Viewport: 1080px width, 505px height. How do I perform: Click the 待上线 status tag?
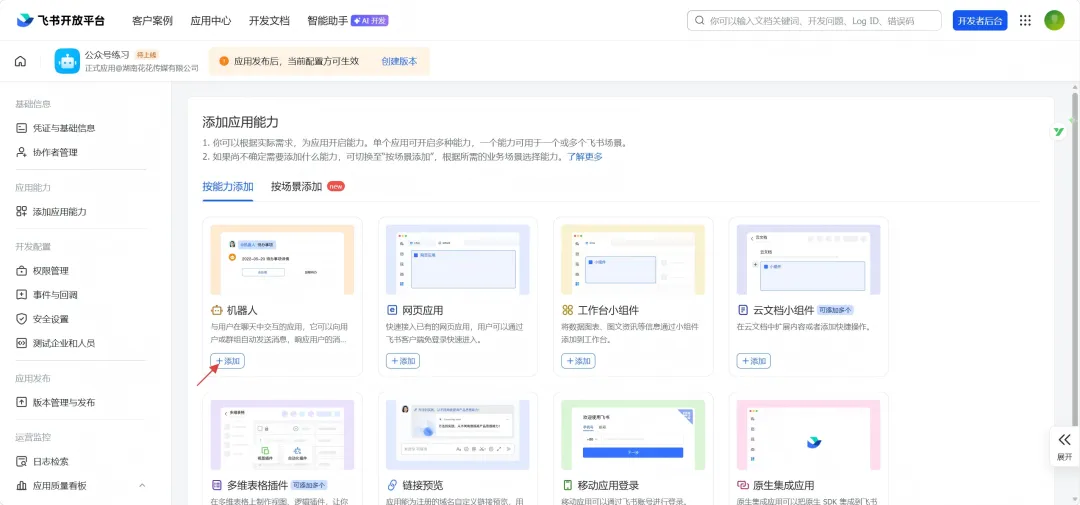tap(147, 54)
